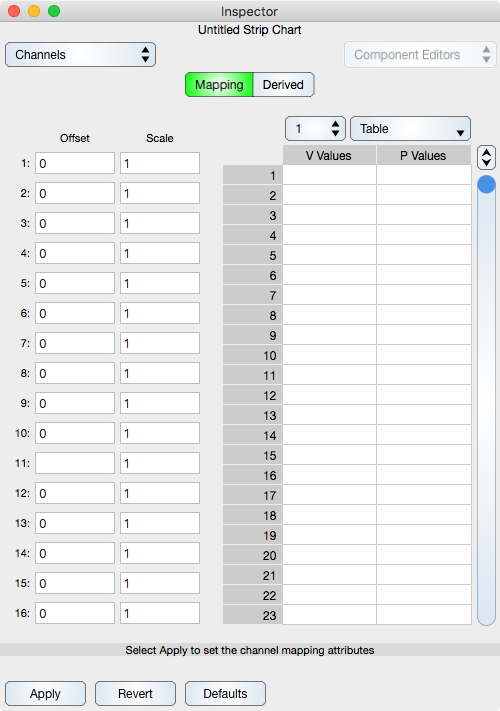Switch to the Derived tab
The image size is (500, 711).
pos(283,85)
